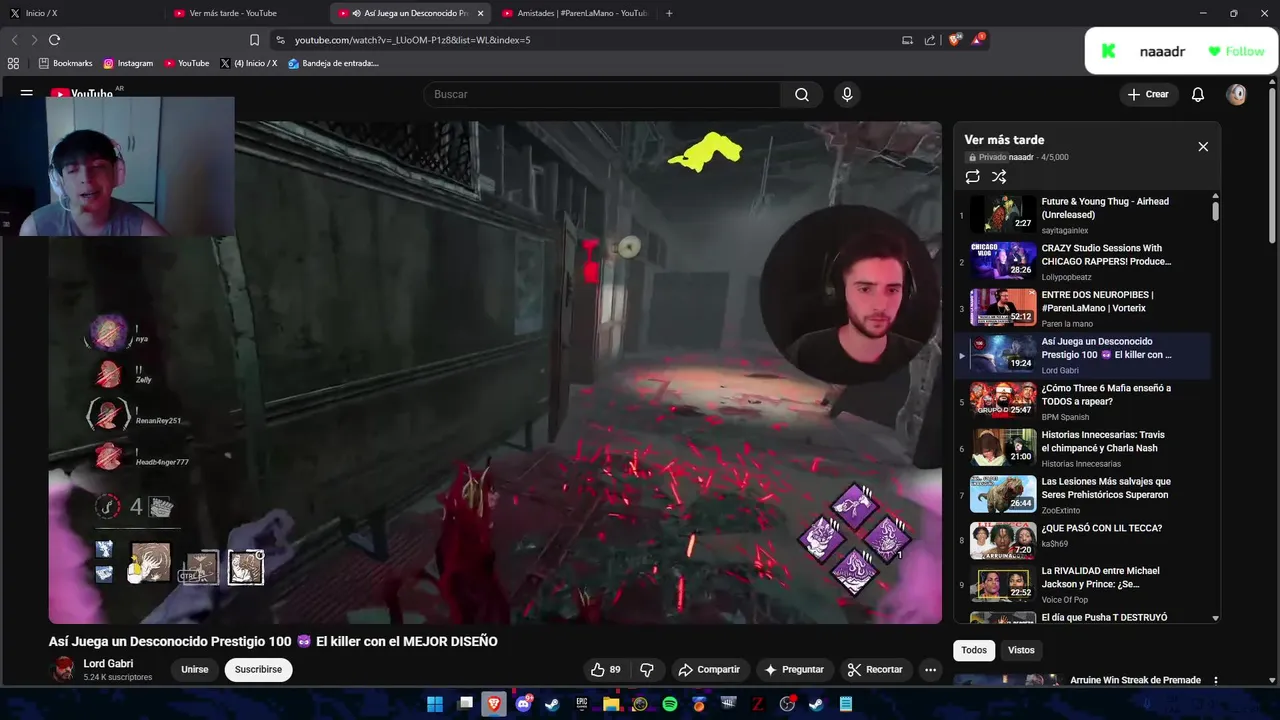Play ENTRE DOS NEUROPIBES playlist item

[x=1085, y=308]
